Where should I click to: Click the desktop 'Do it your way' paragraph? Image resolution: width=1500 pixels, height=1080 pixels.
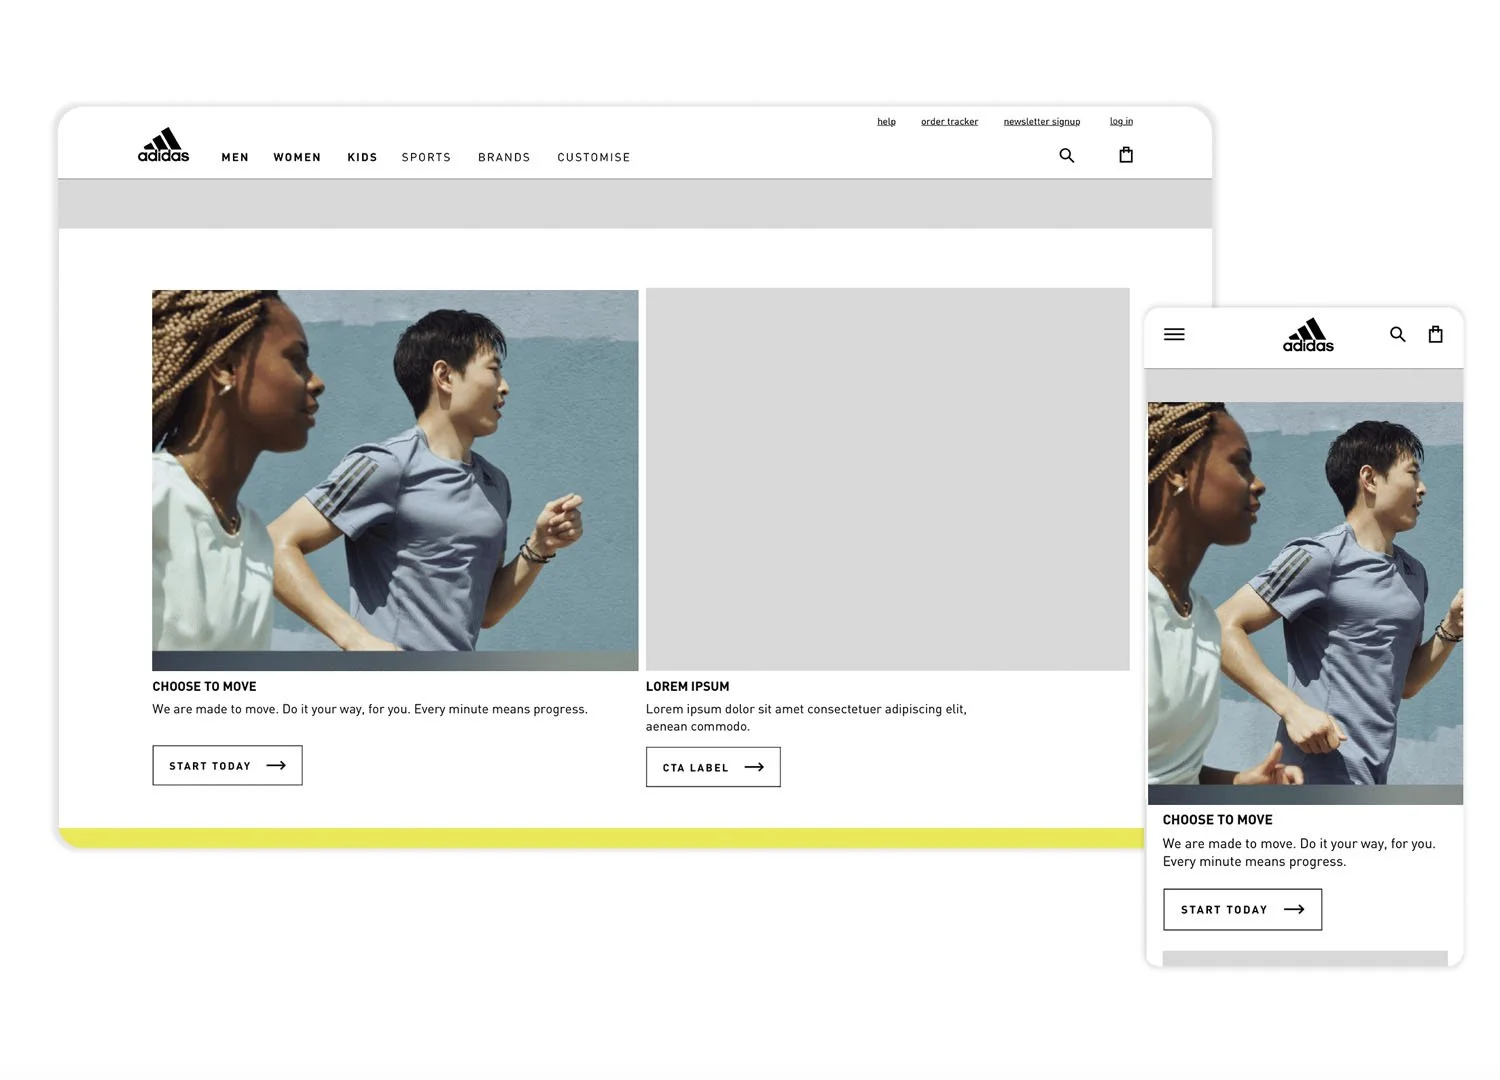(x=370, y=709)
